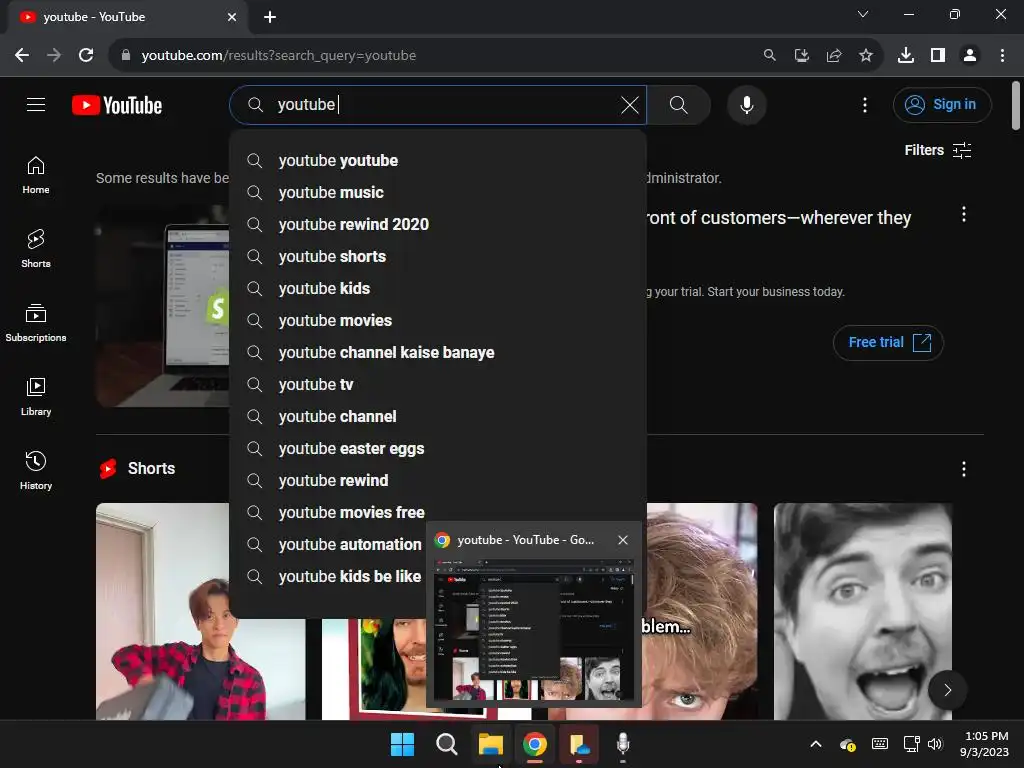This screenshot has width=1024, height=768.
Task: Go back in browser
Action: coord(22,56)
